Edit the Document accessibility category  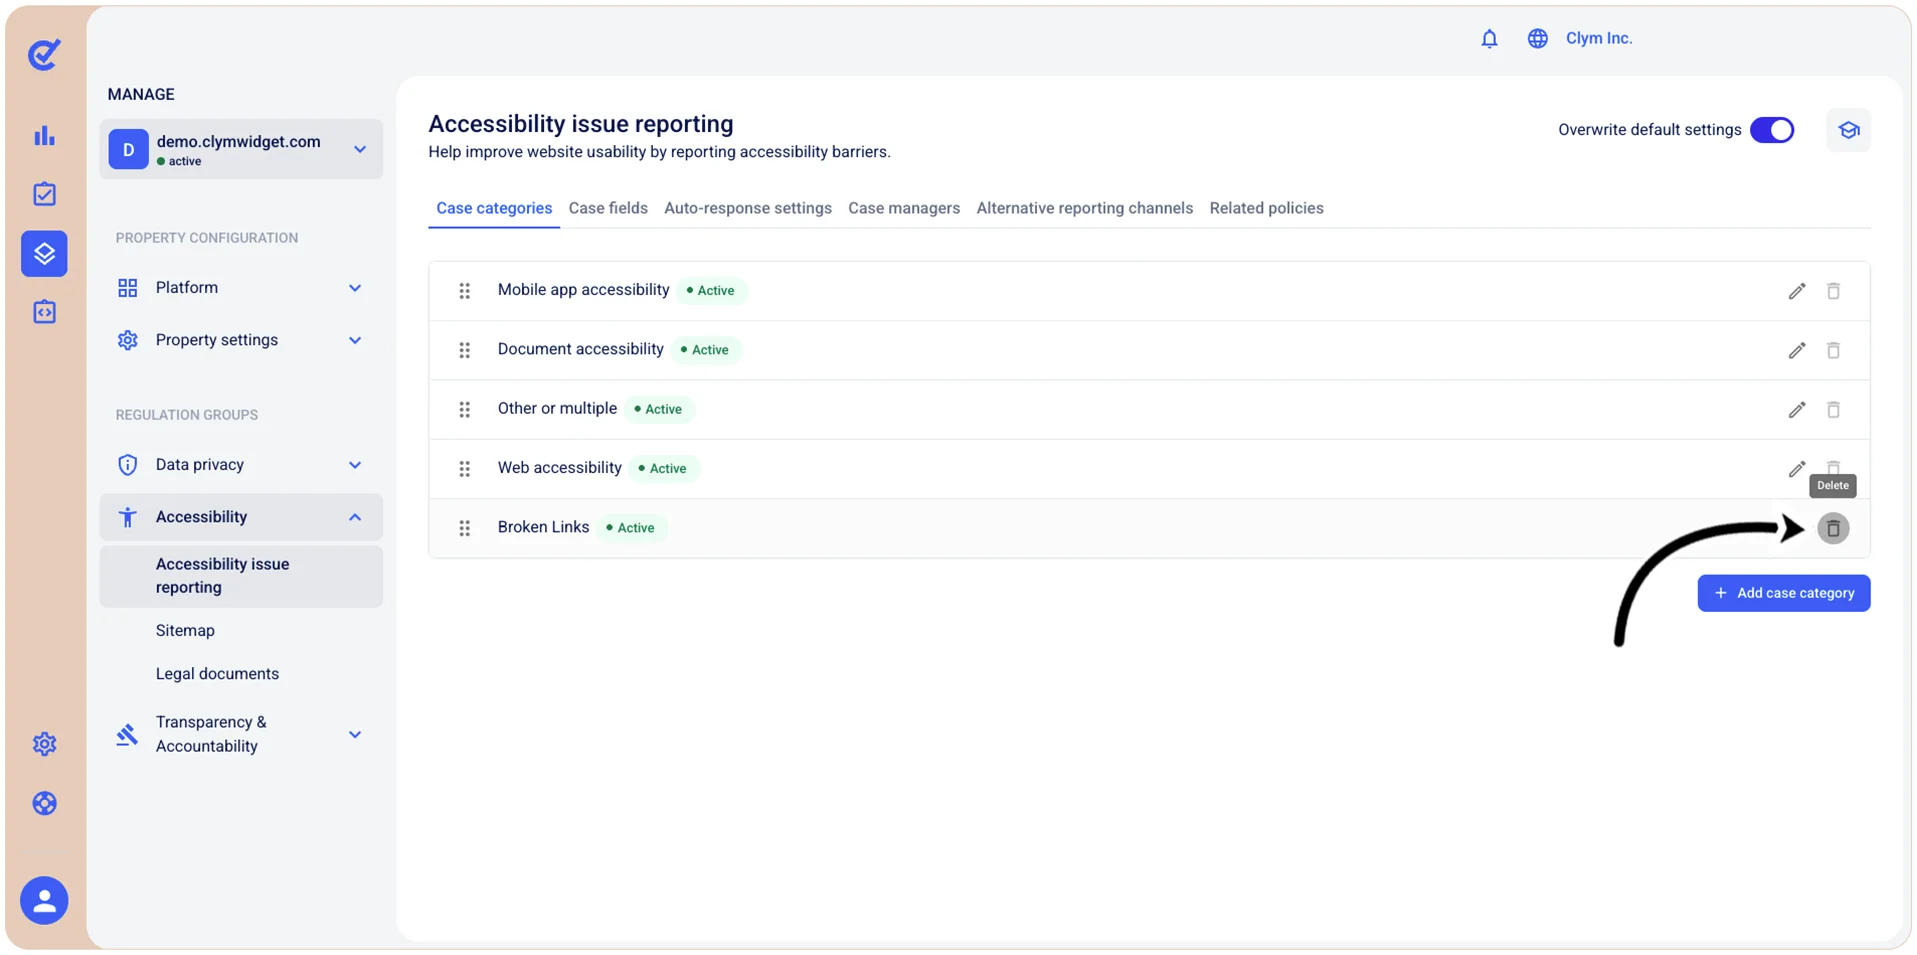point(1797,350)
